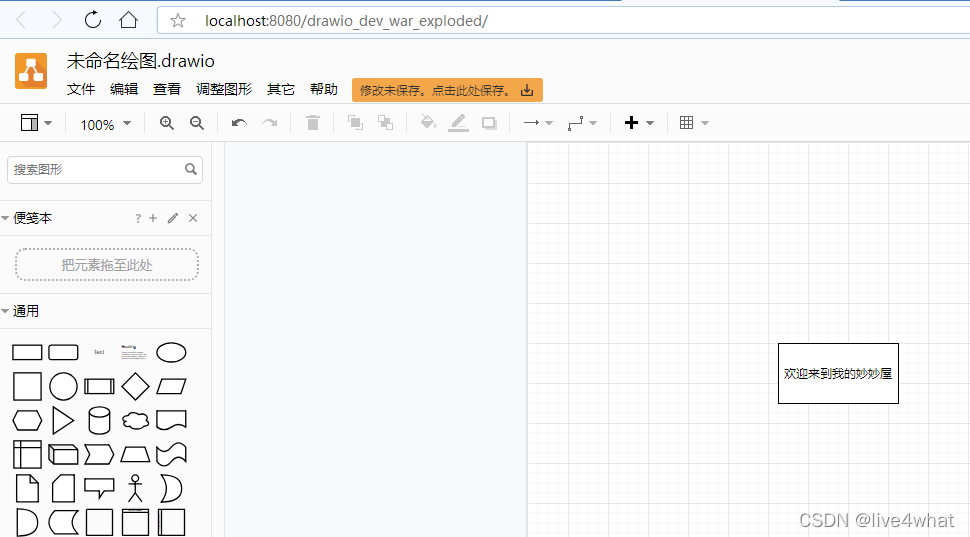Click the scratchpad edit pencil icon

(173, 218)
